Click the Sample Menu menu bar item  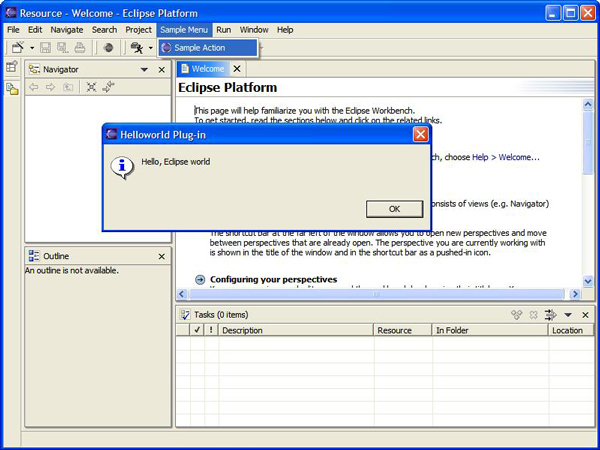pyautogui.click(x=184, y=30)
